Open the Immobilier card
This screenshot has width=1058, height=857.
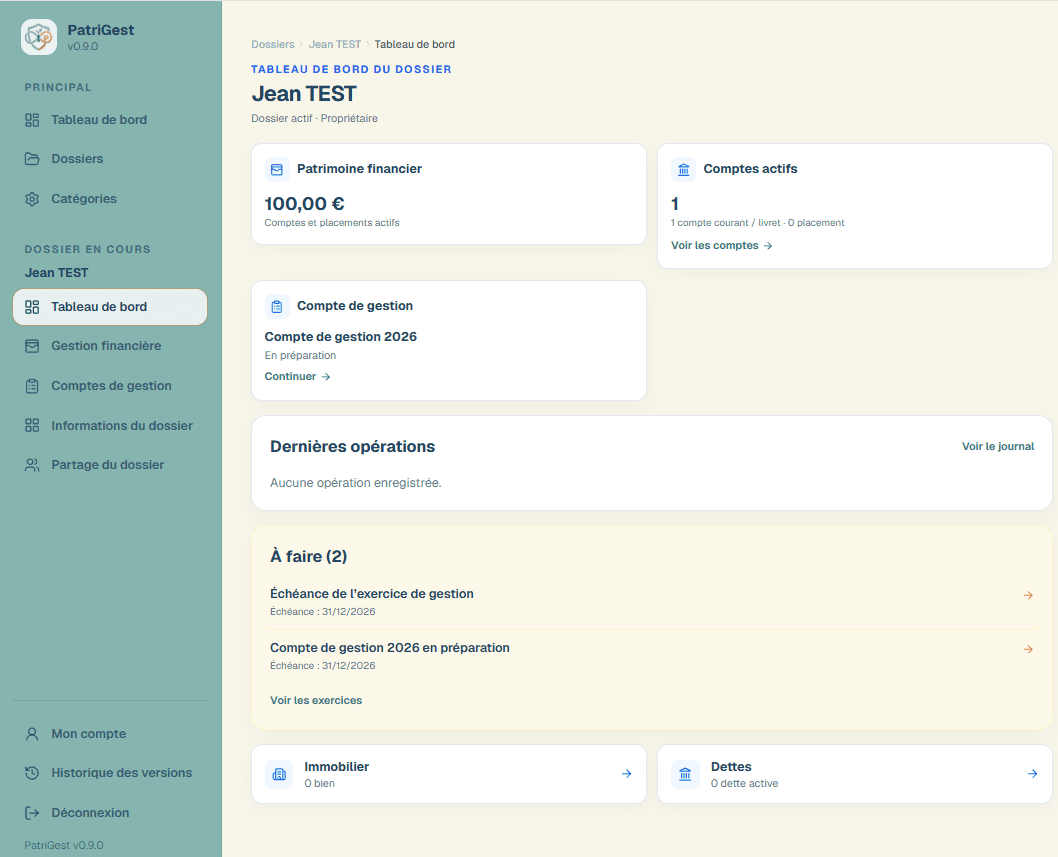coord(449,774)
